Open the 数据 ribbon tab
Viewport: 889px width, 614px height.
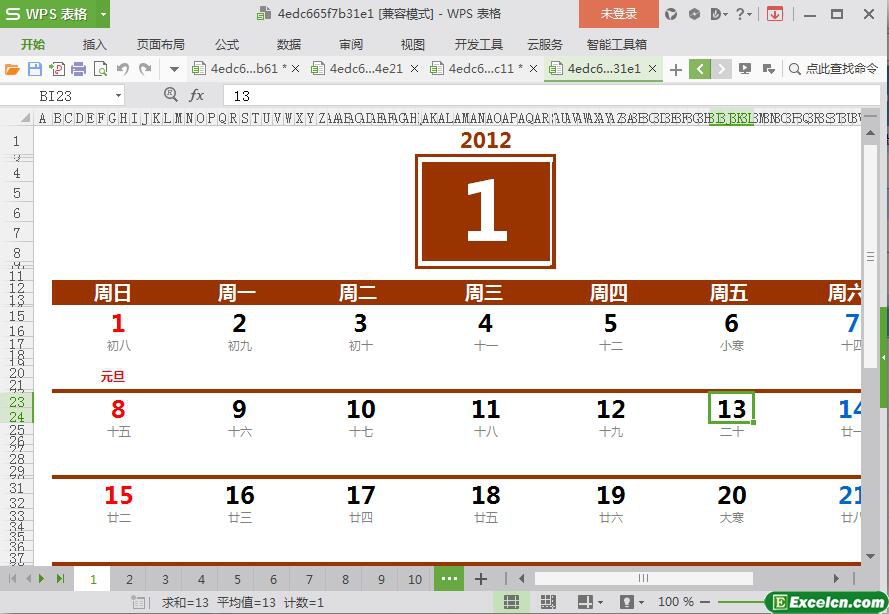[x=289, y=44]
